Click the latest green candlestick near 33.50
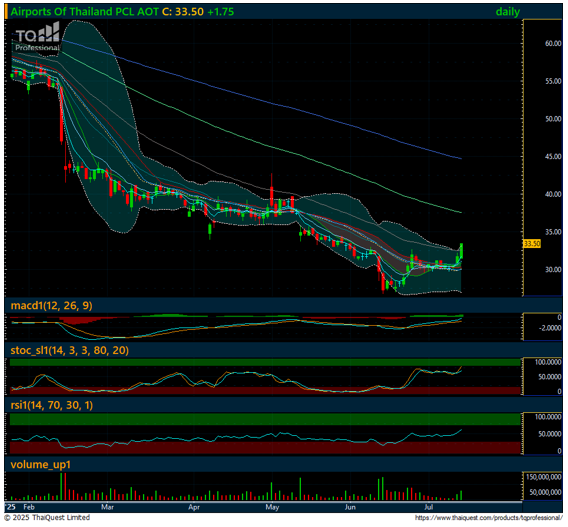This screenshot has height=527, width=568. tap(462, 251)
